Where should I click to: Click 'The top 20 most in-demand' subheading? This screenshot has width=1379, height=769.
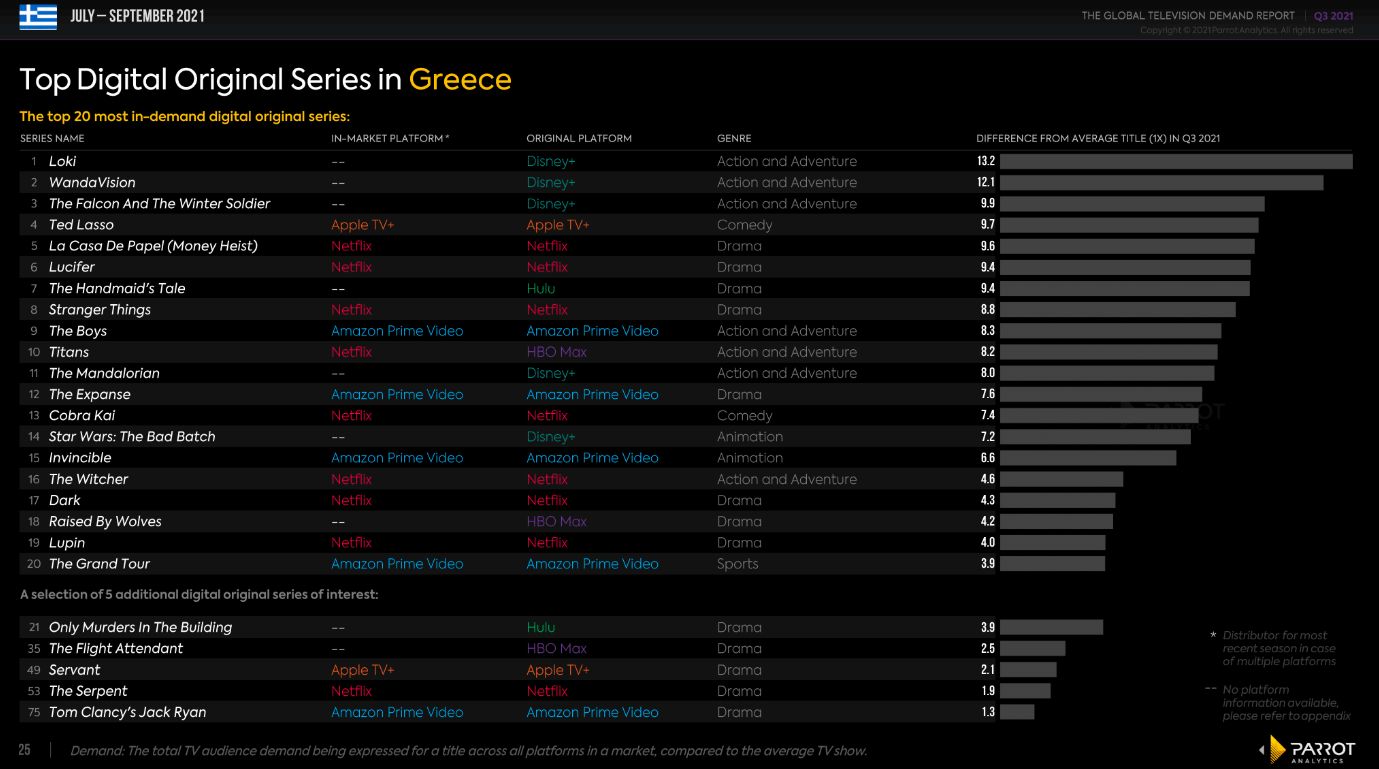[185, 116]
